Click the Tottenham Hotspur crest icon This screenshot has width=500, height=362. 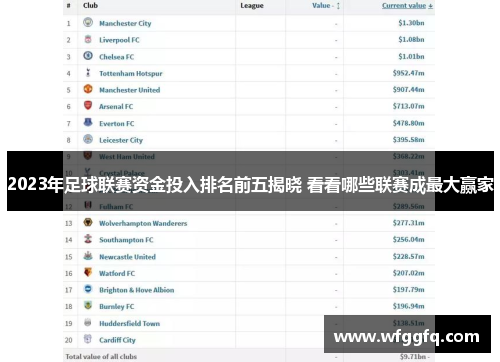(88, 72)
